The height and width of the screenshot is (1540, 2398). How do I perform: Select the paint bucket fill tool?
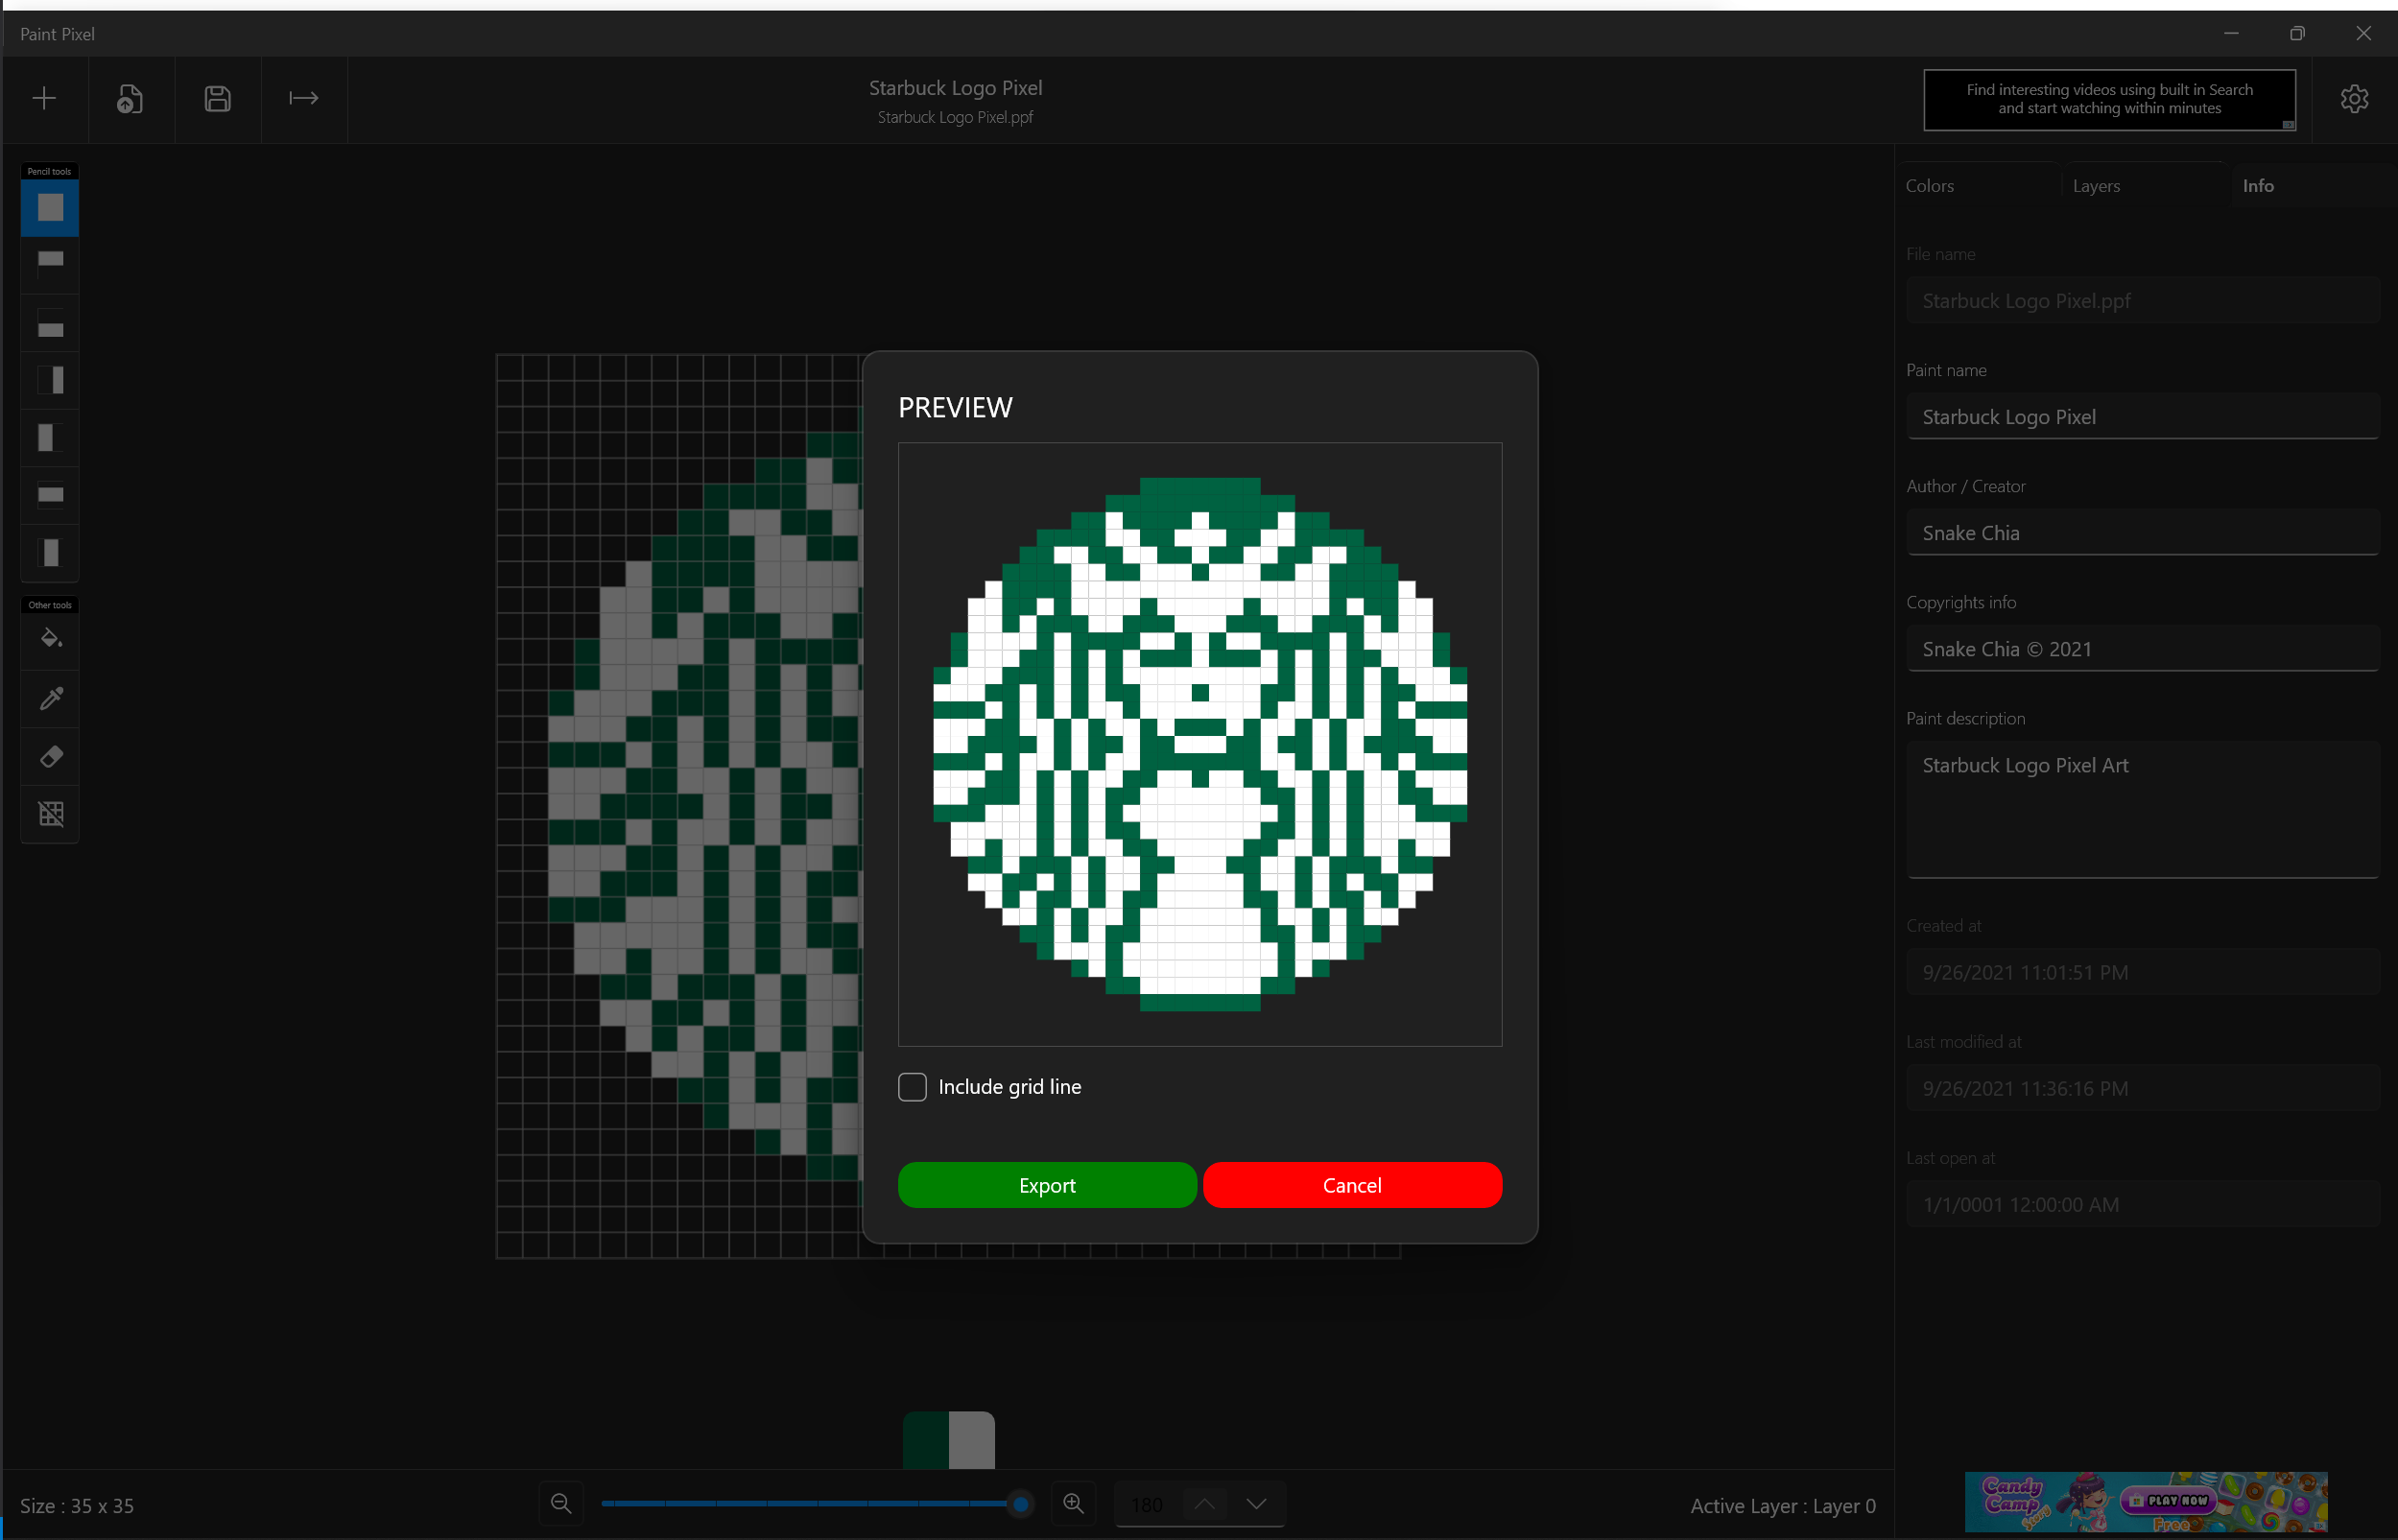(50, 639)
